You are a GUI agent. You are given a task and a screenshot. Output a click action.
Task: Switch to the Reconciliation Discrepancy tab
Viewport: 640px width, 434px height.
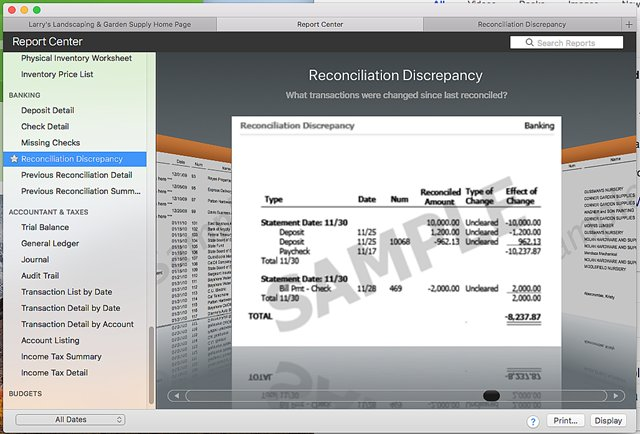tap(522, 24)
